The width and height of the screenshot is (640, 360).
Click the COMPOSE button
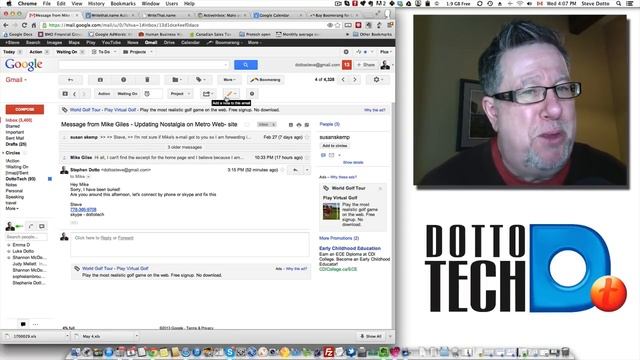[25, 109]
